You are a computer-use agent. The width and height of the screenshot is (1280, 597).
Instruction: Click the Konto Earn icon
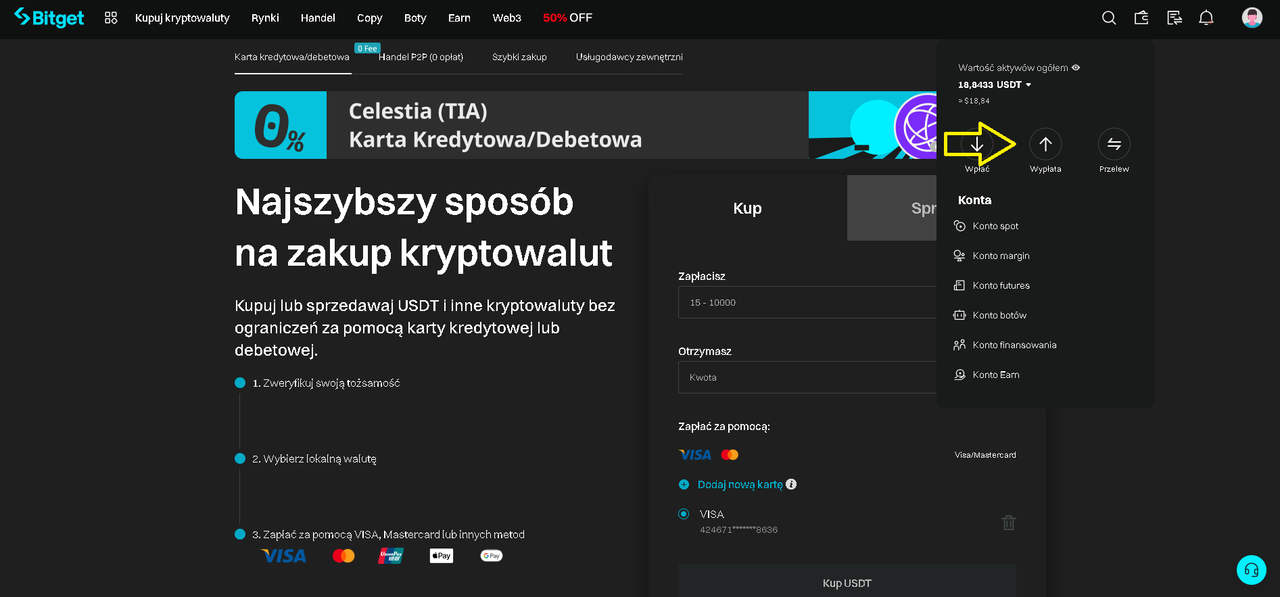pos(960,375)
